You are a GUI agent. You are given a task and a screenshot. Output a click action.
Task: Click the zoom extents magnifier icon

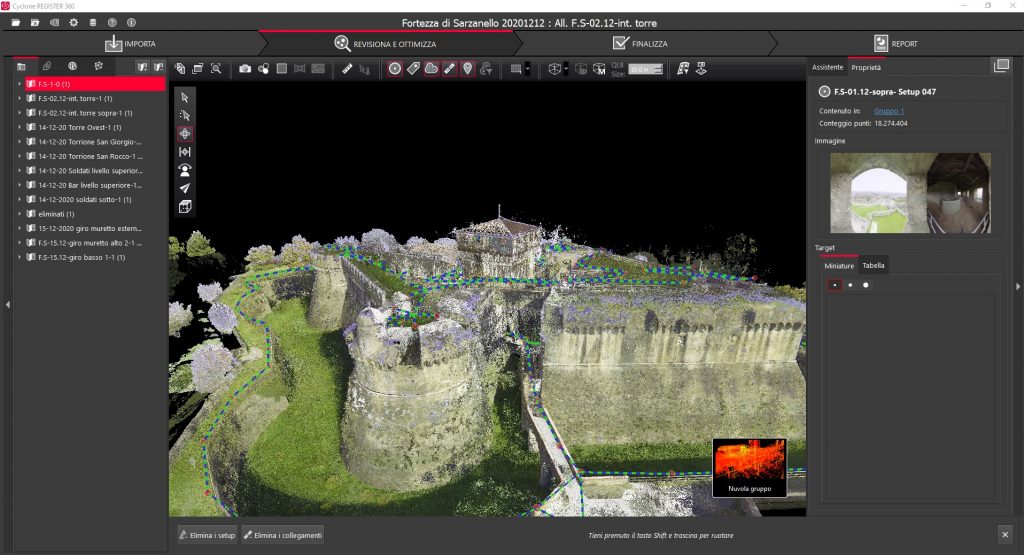[x=215, y=69]
